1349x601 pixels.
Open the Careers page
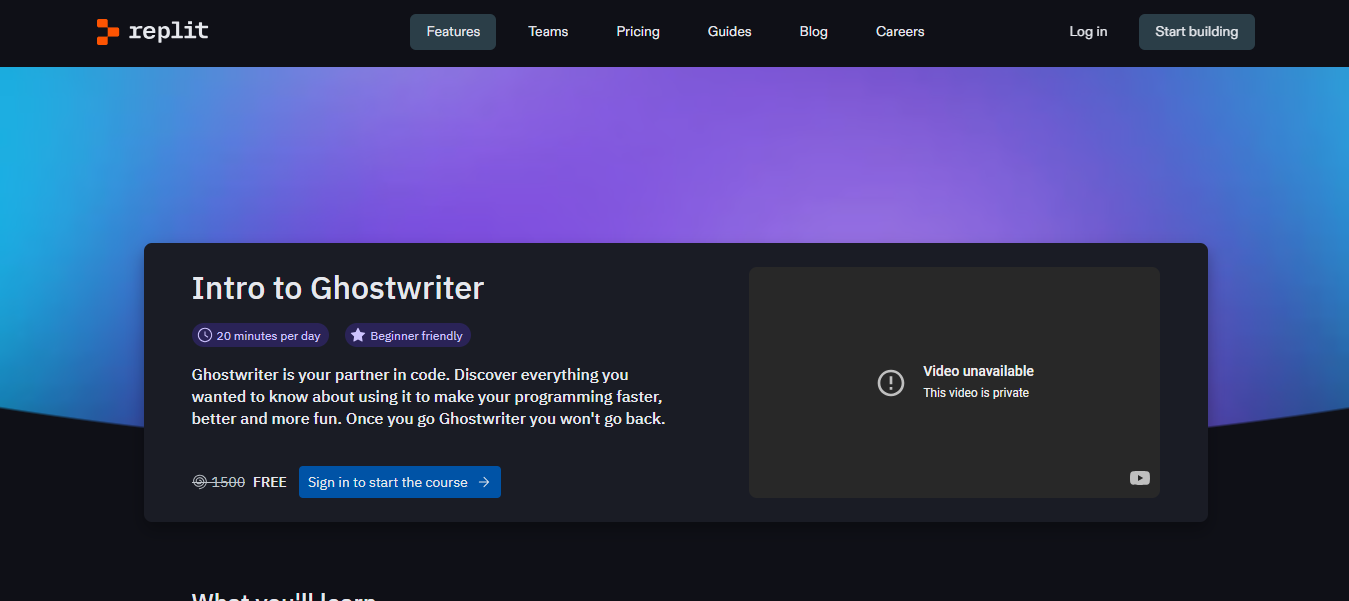pos(900,32)
